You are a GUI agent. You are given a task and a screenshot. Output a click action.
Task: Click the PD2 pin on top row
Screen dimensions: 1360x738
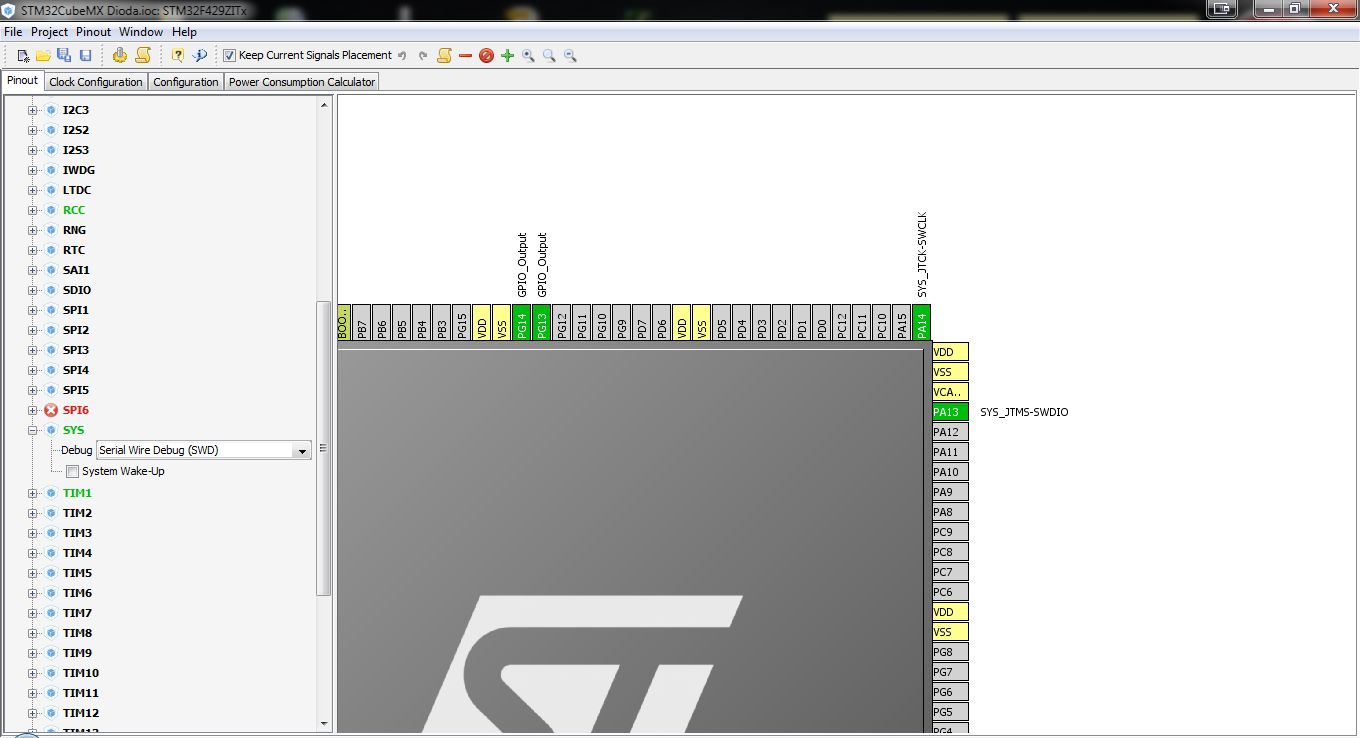782,322
